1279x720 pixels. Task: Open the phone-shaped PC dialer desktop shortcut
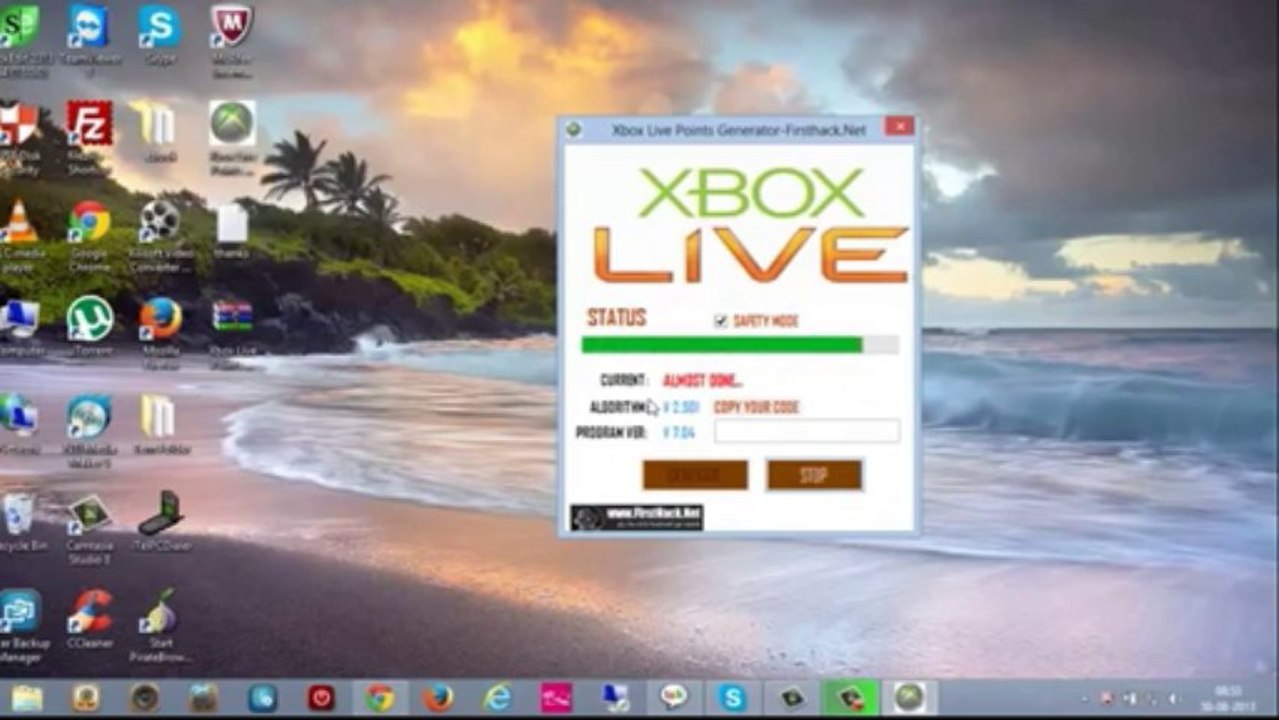coord(160,520)
